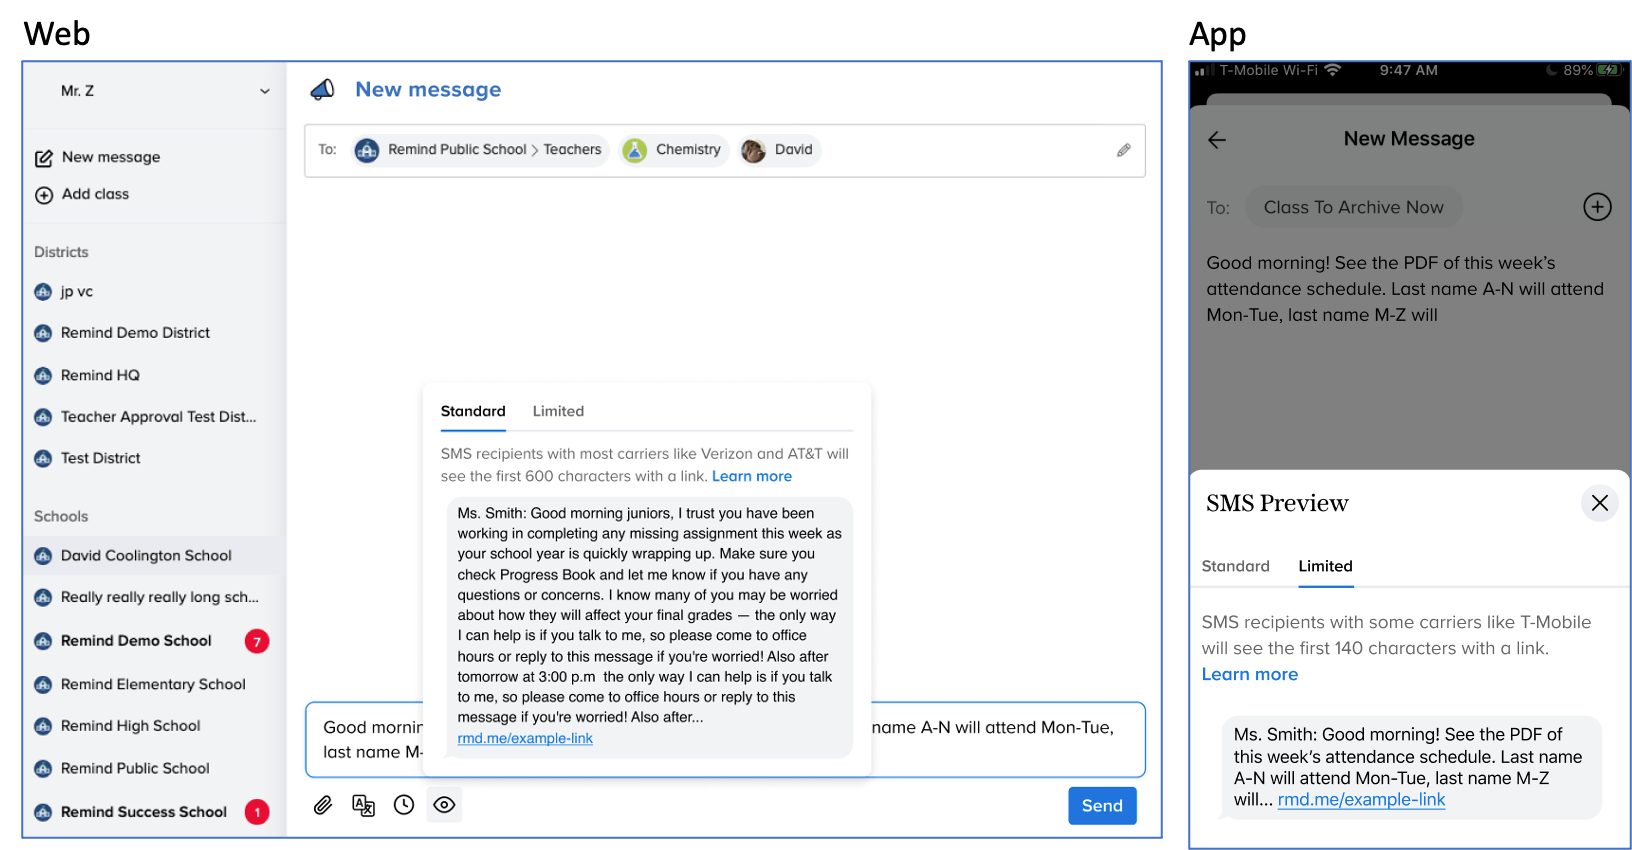Click the red 7 badge on Remind Demo School
This screenshot has height=850, width=1632.
257,642
